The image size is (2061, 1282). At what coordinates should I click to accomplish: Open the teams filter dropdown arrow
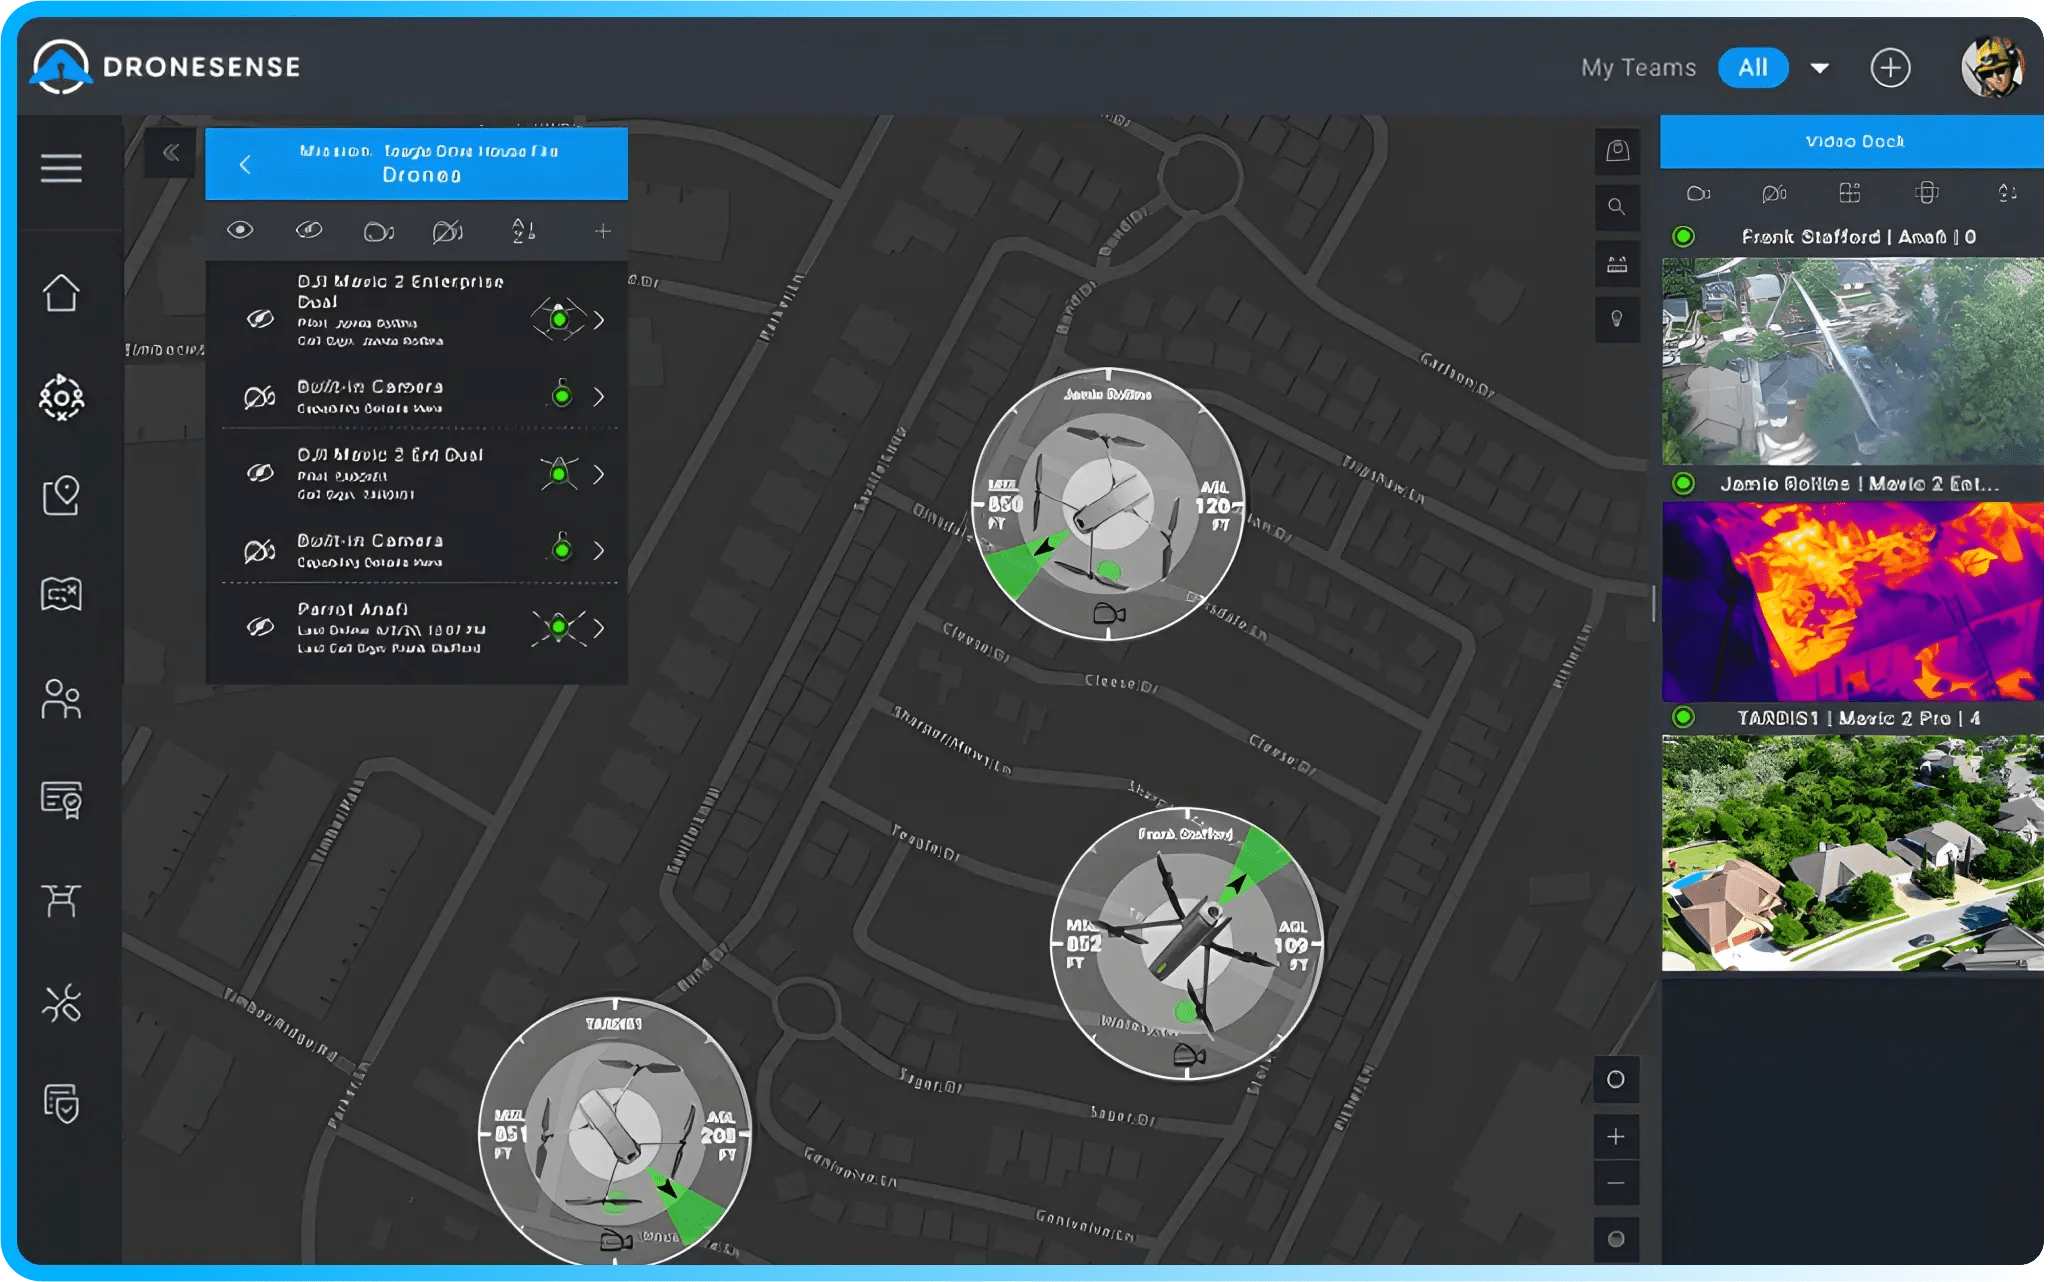pos(1821,67)
